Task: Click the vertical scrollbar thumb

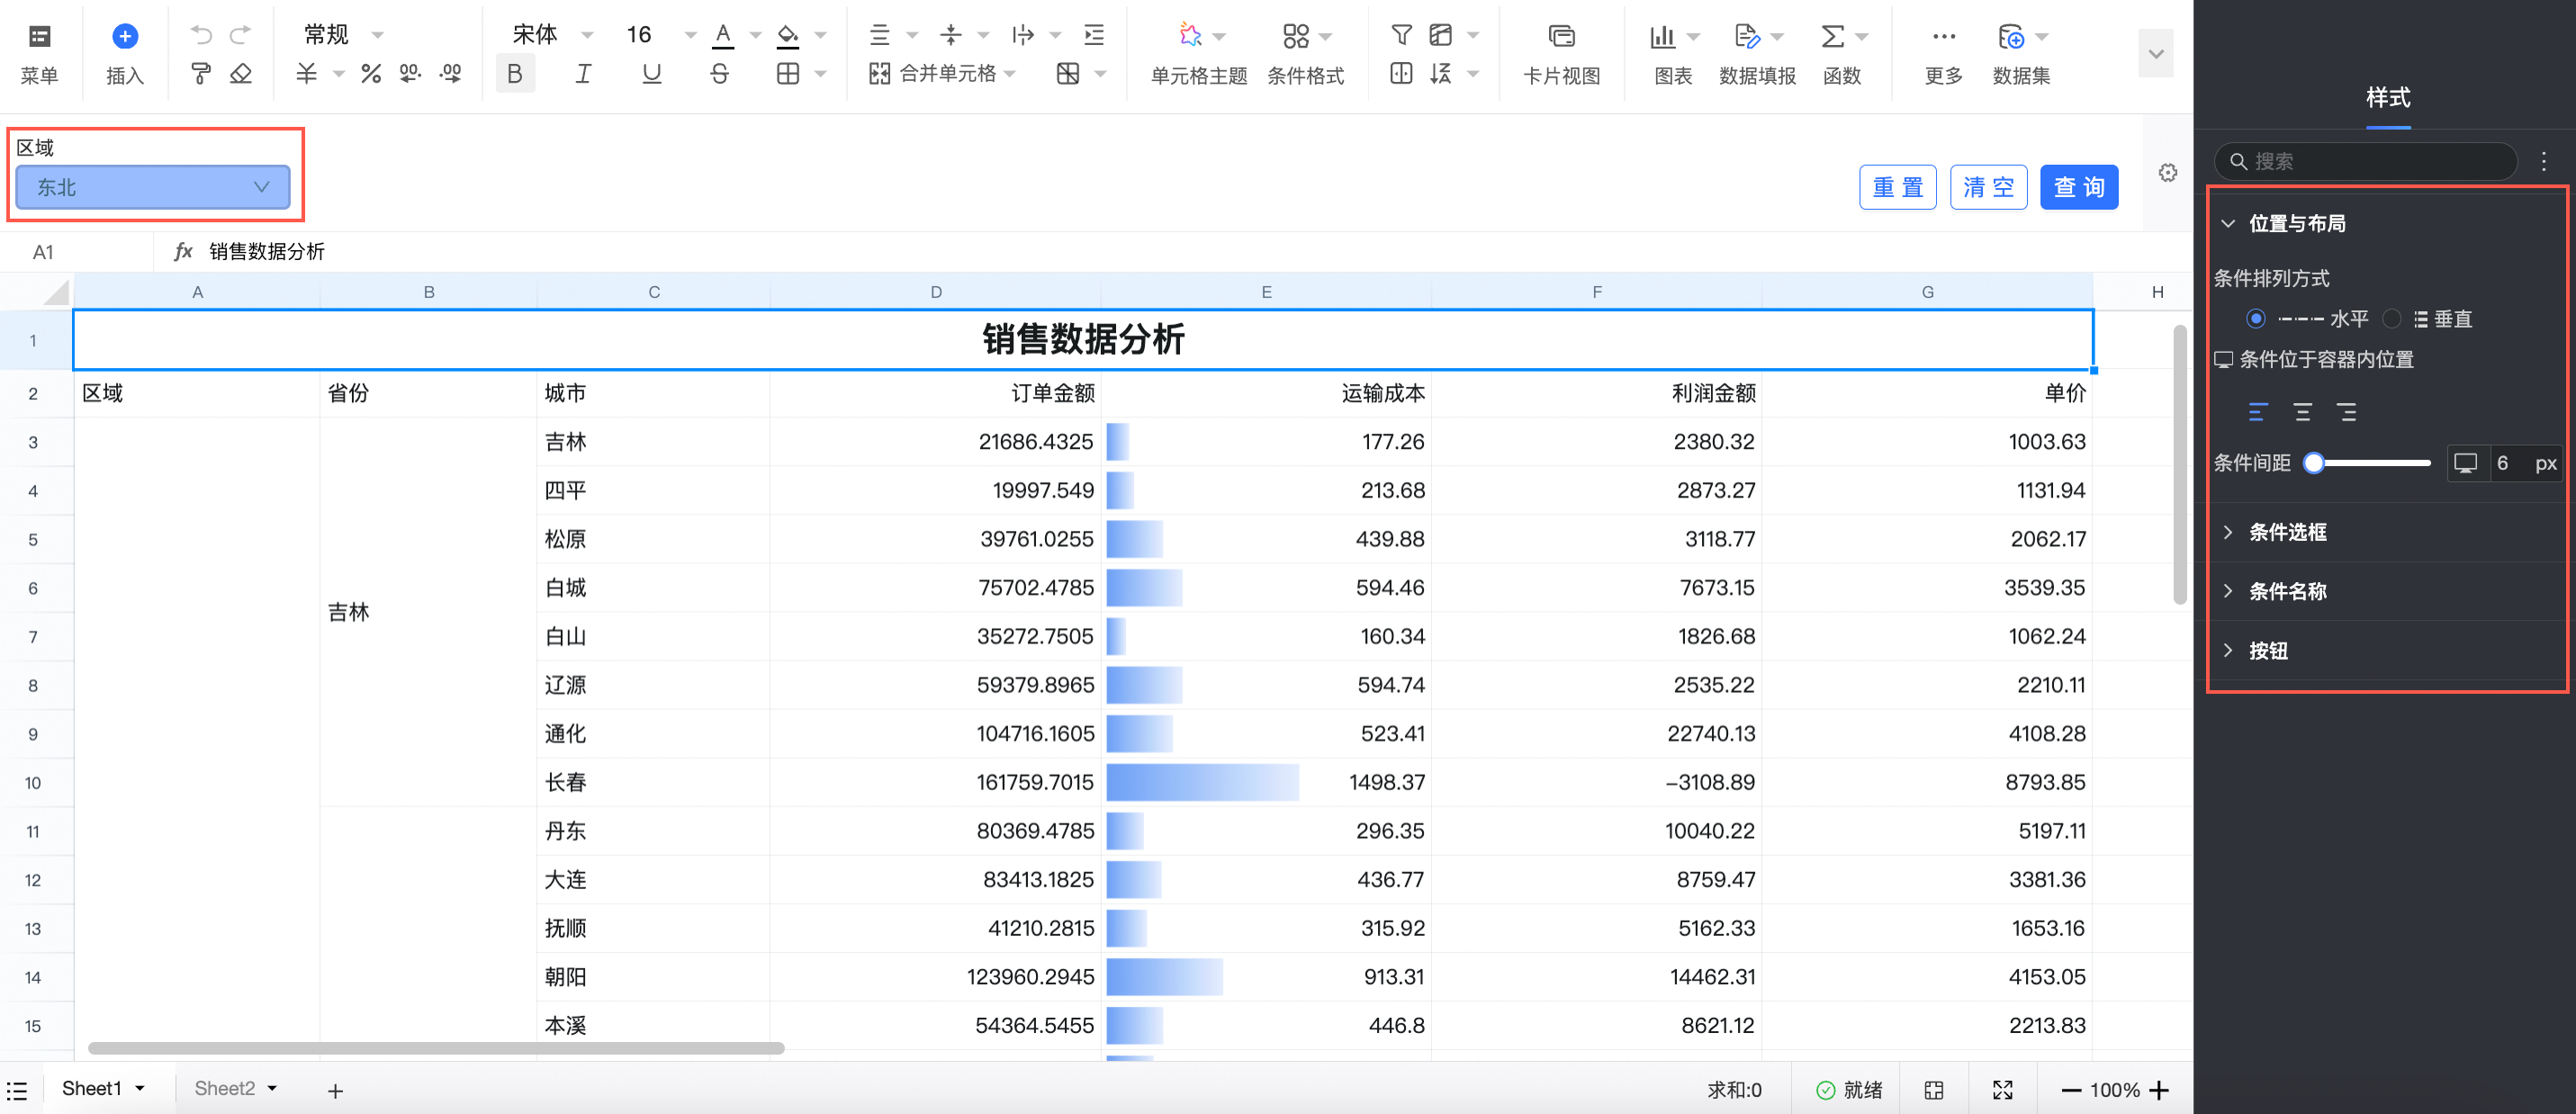Action: [x=2179, y=465]
